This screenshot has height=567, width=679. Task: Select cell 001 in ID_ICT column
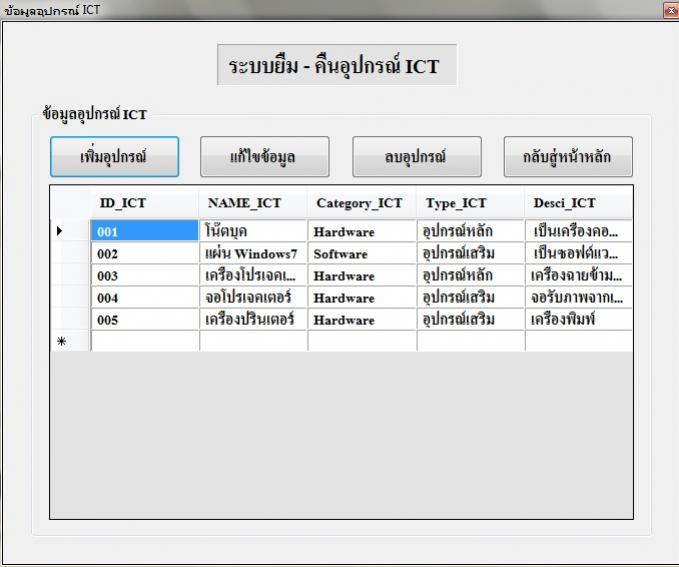[145, 231]
